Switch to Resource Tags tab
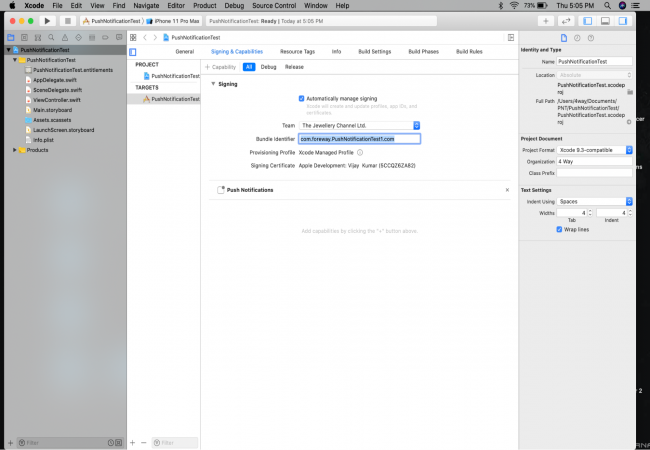 297,51
